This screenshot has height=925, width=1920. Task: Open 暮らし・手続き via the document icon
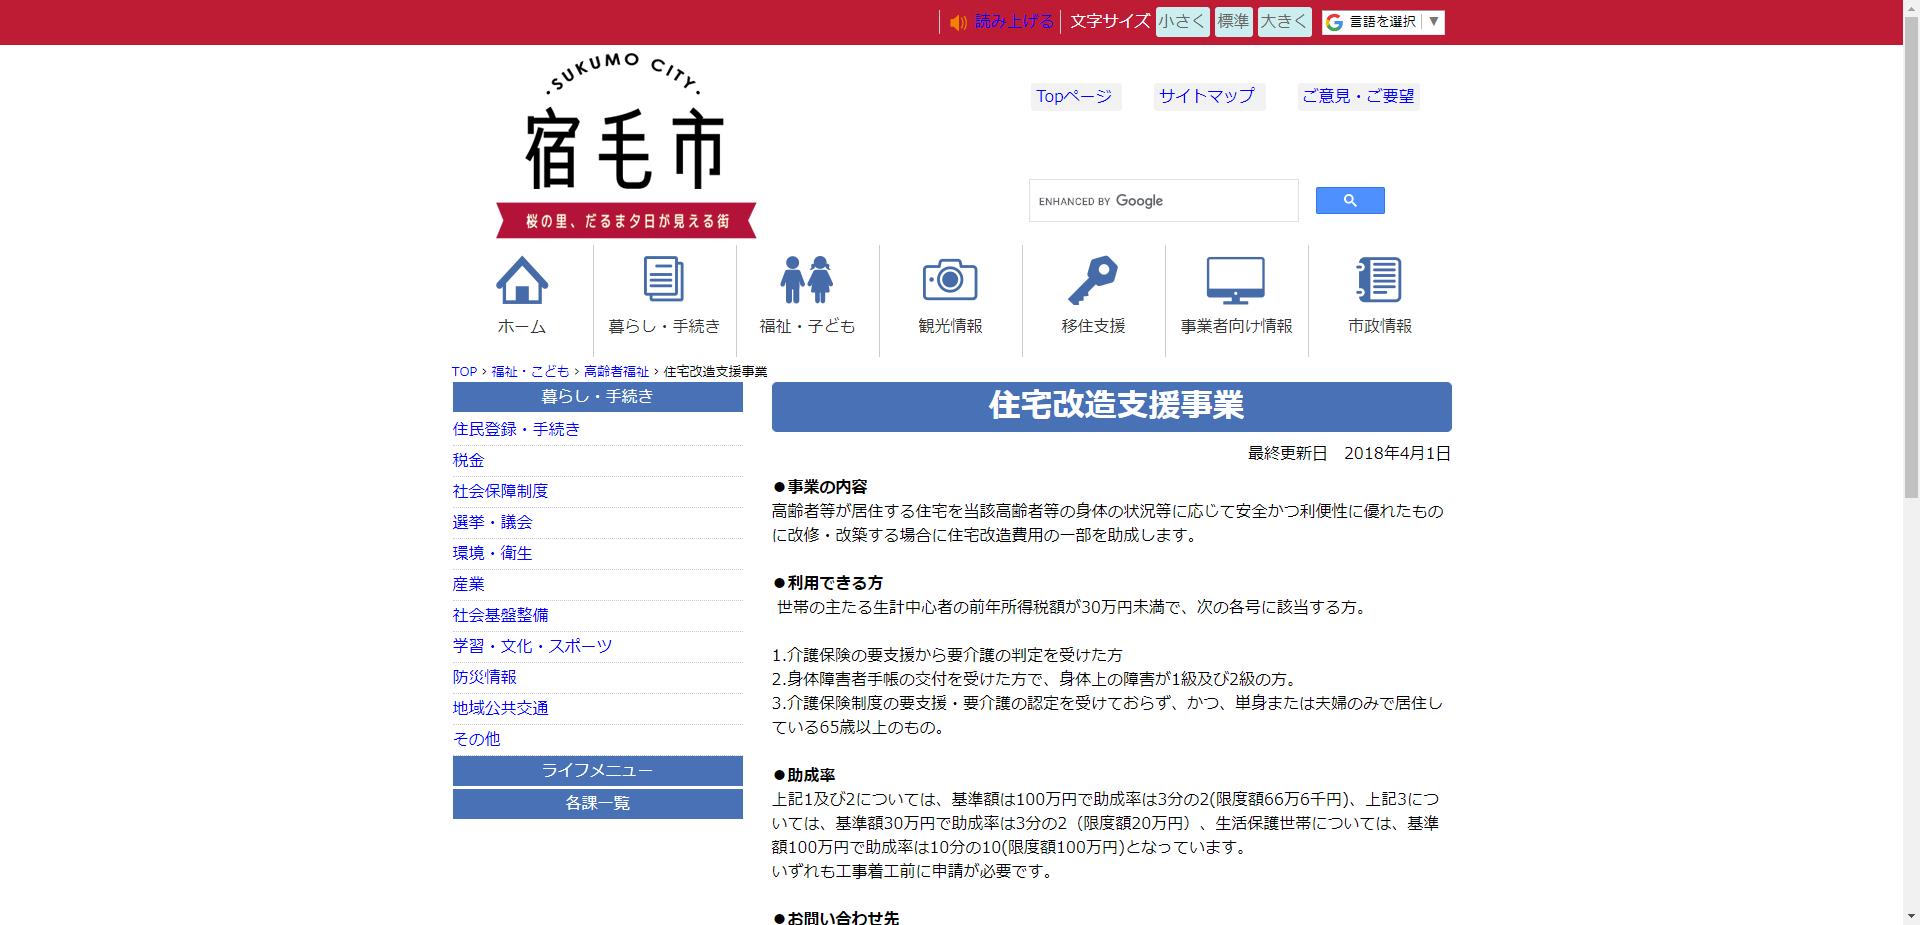click(664, 295)
